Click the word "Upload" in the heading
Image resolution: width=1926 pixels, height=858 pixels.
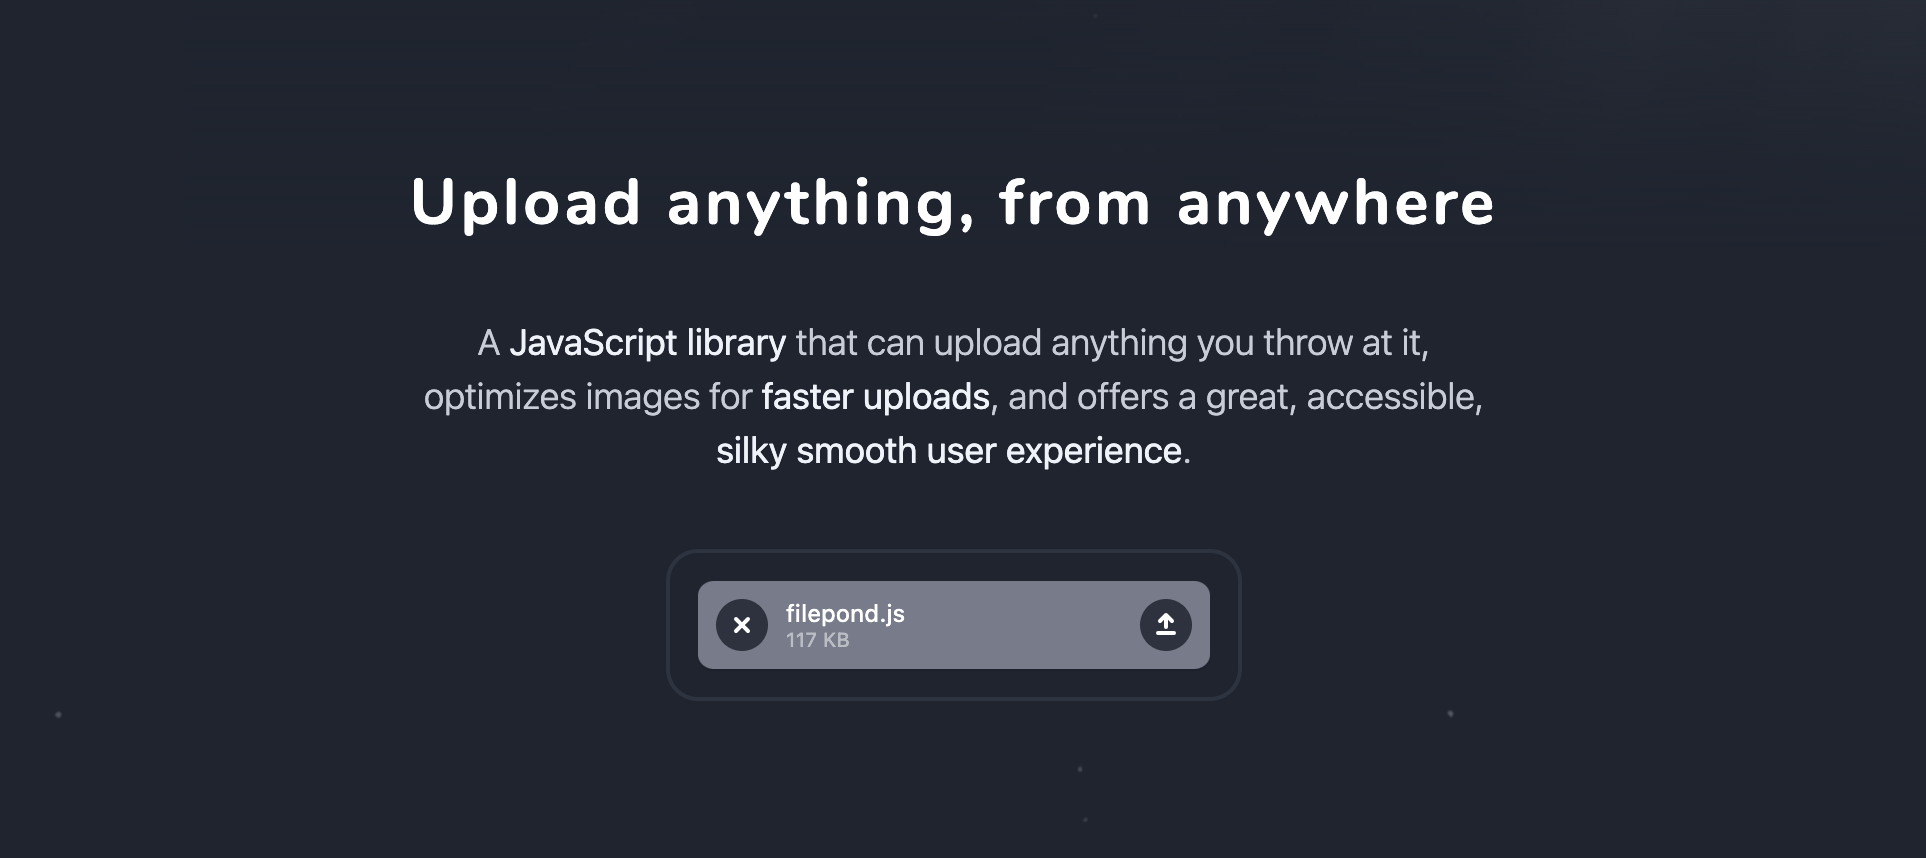[x=526, y=203]
